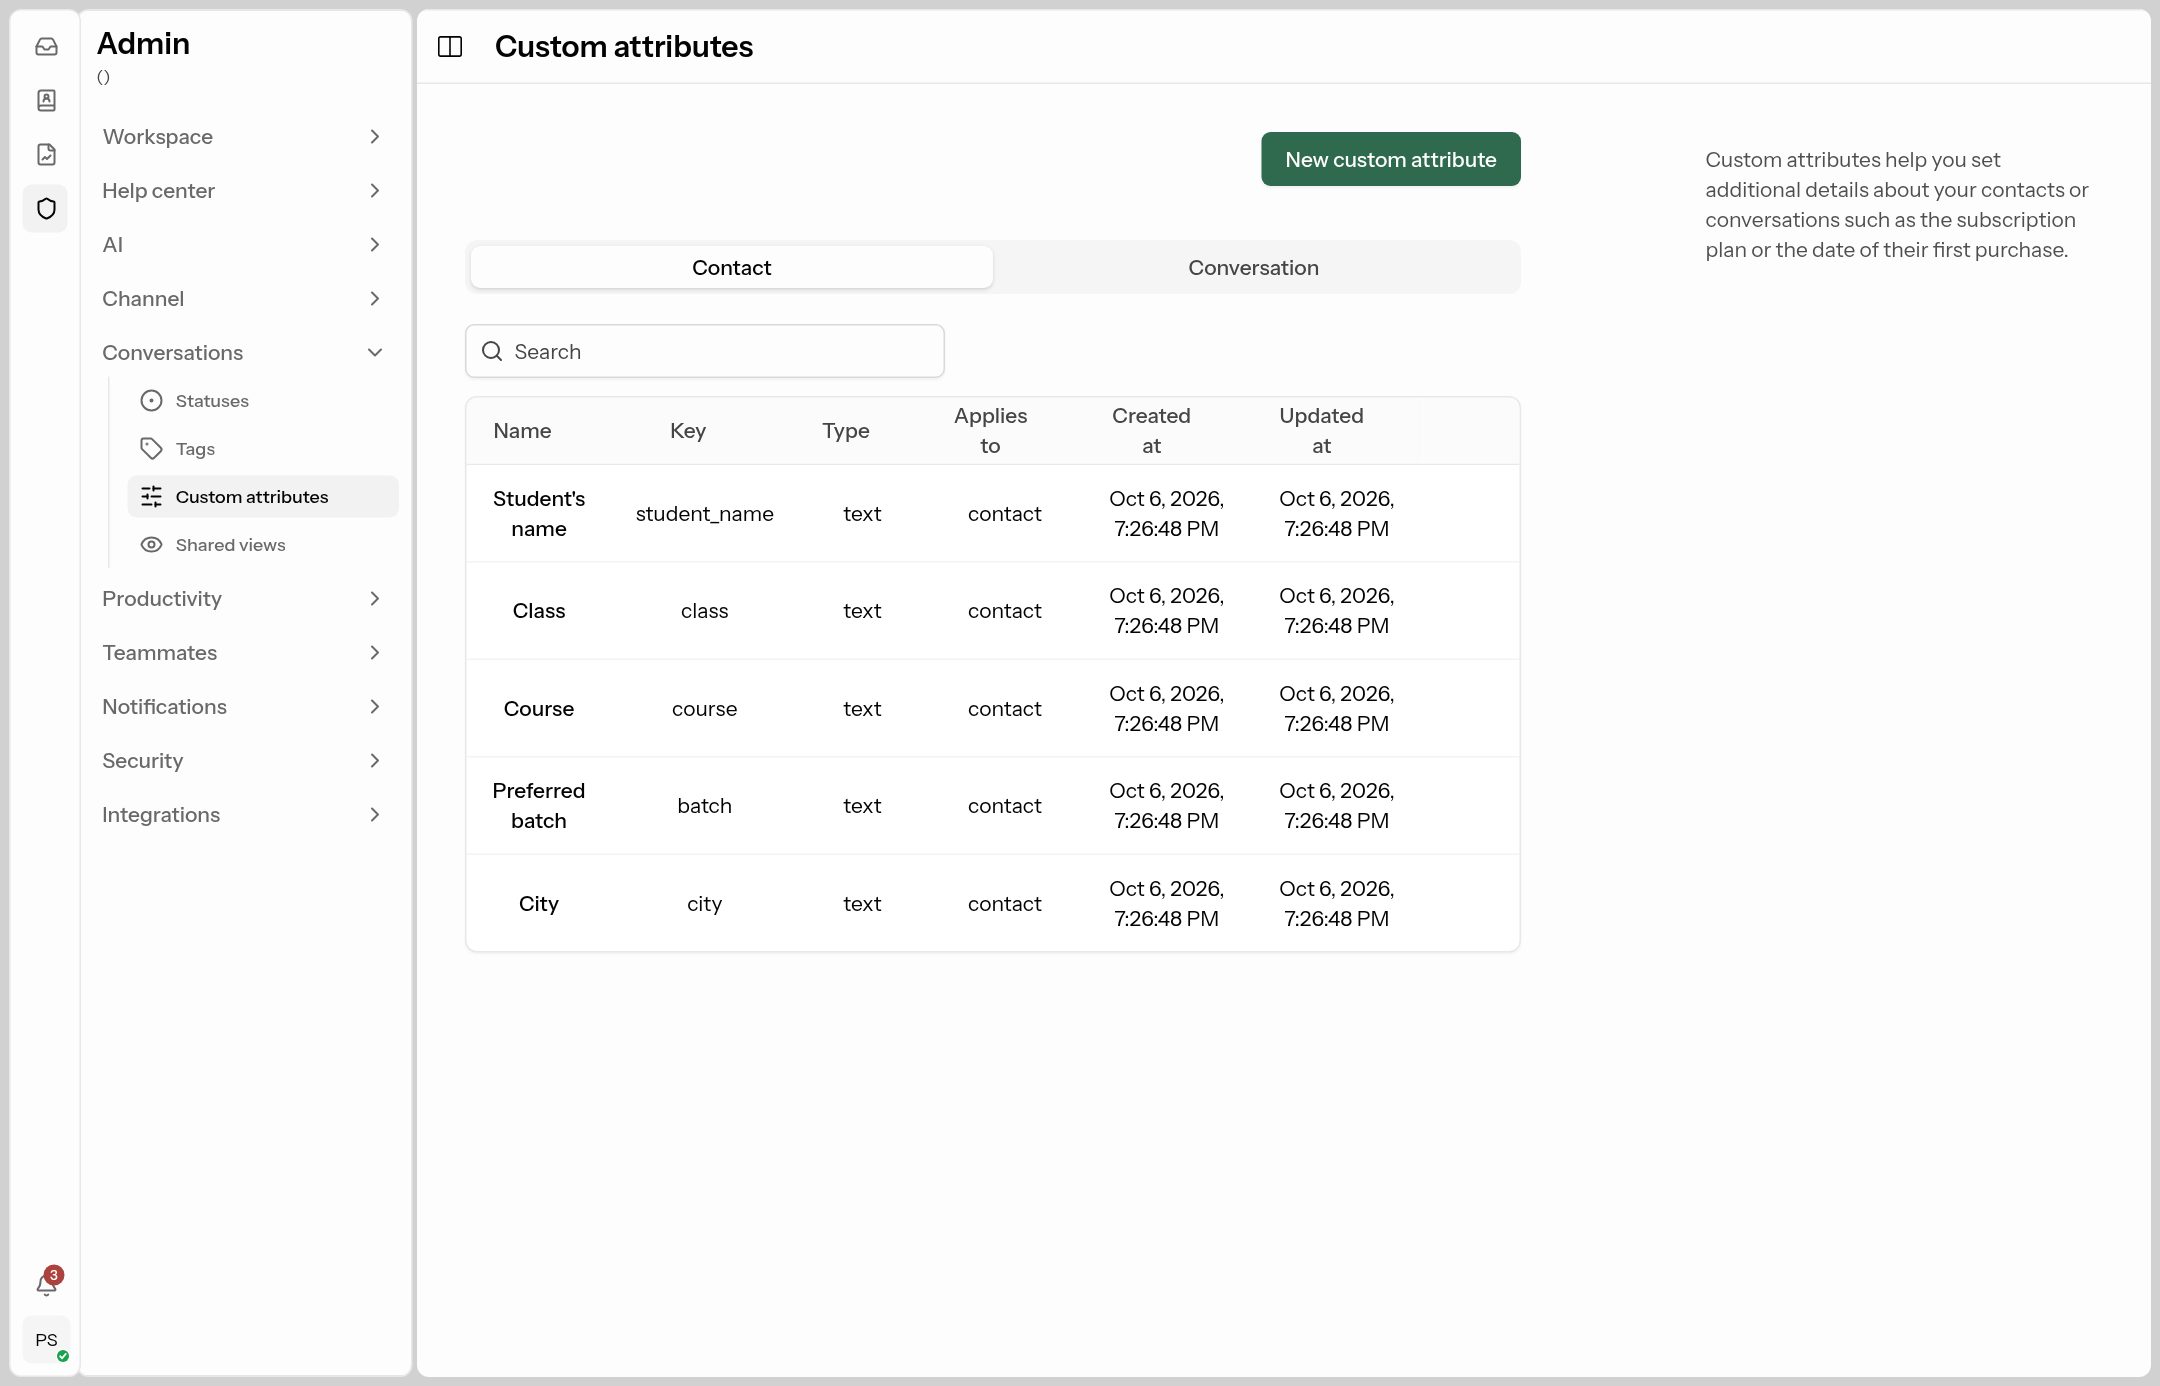Select the Class attribute name
This screenshot has width=2160, height=1386.
click(539, 611)
